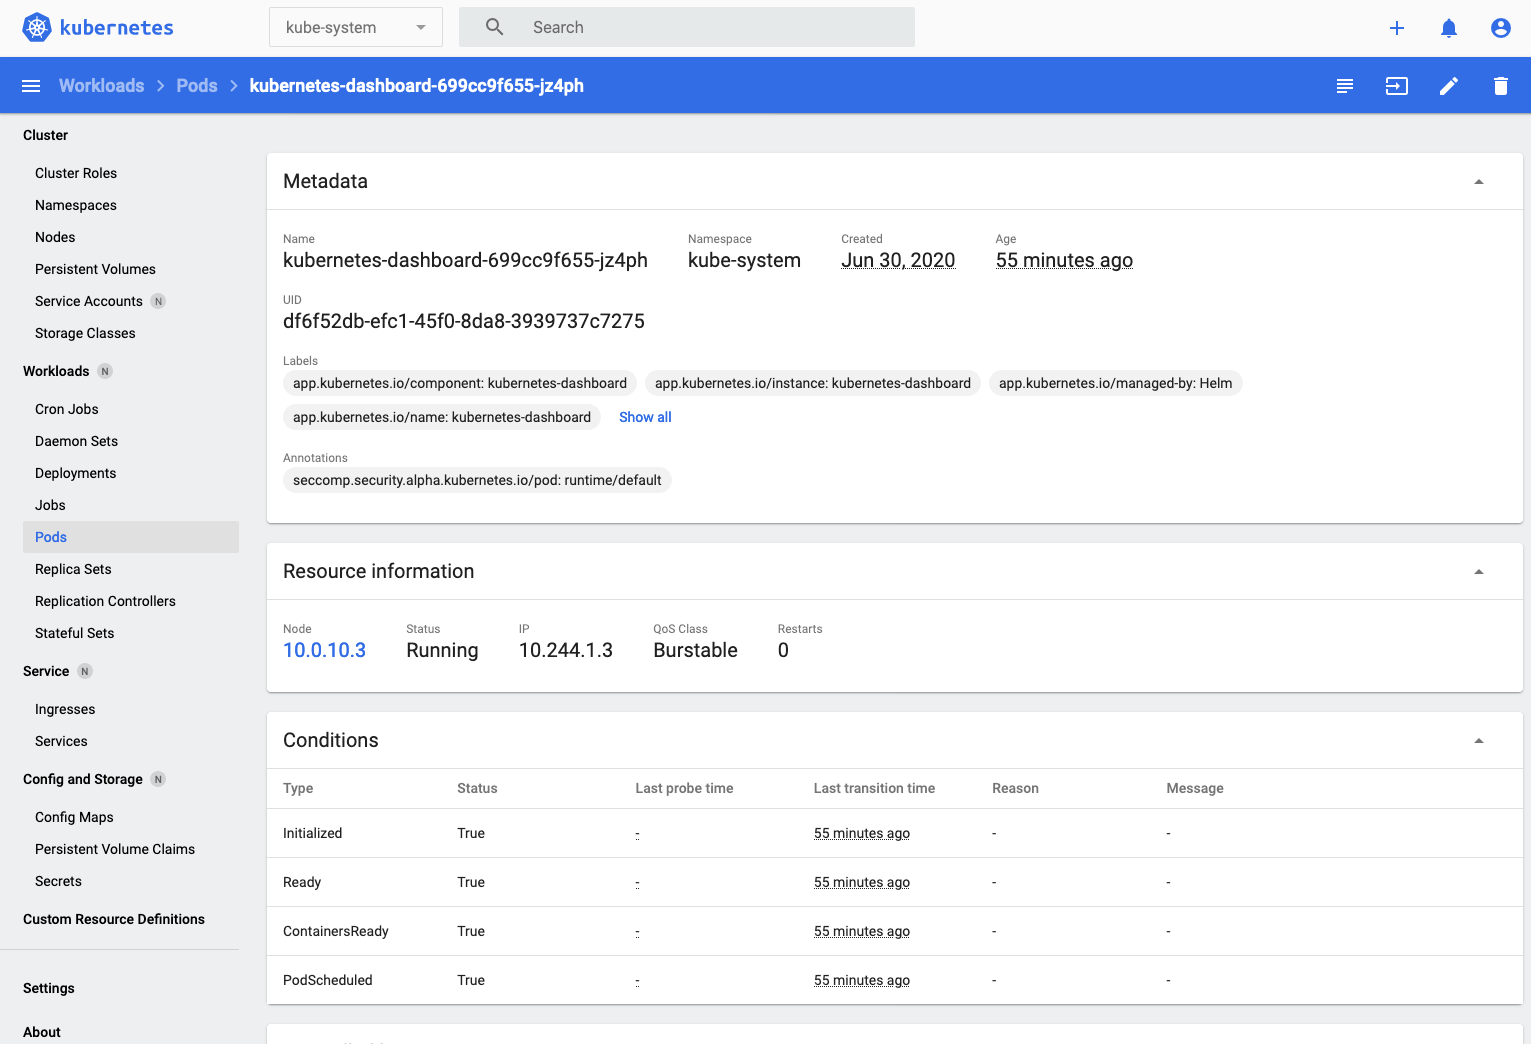Open Daemon Sets in sidebar
This screenshot has width=1531, height=1044.
coord(76,441)
